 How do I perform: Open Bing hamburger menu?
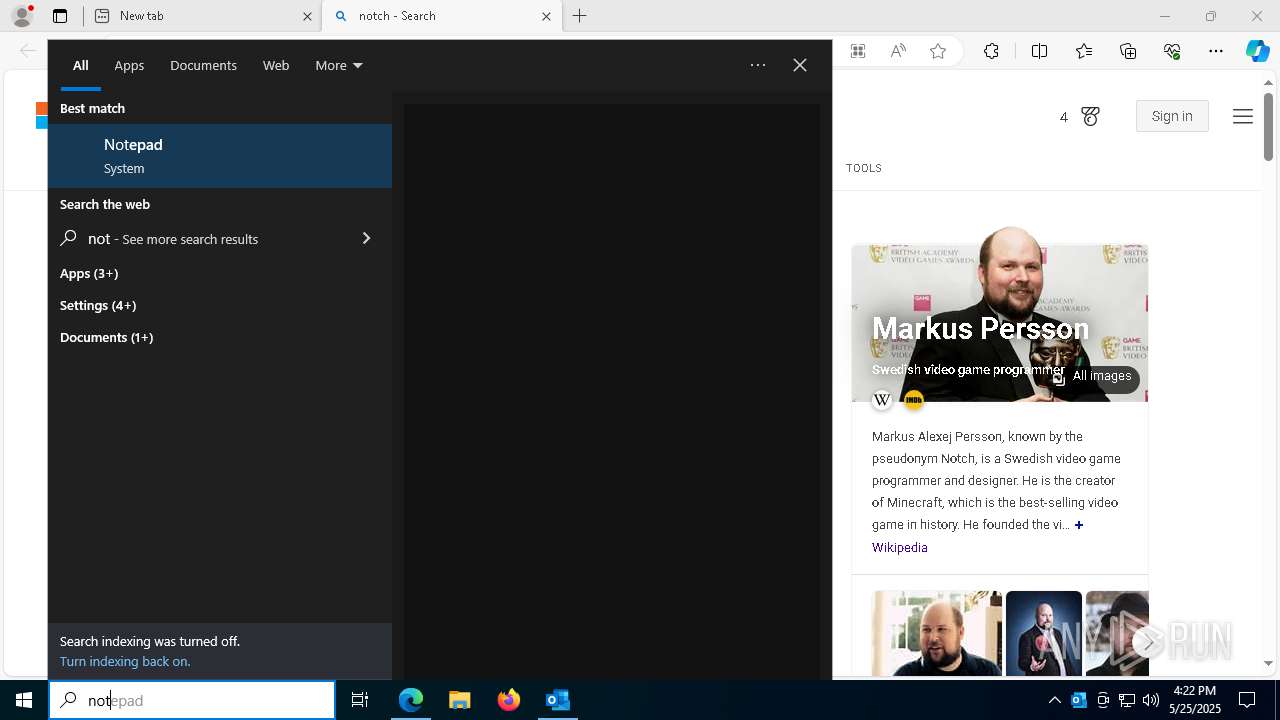[x=1243, y=116]
